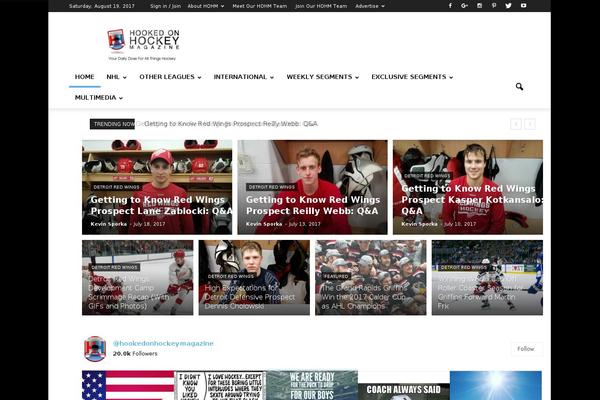Click Detroit Red Wings tag on Webb card
600x400 pixels.
(x=272, y=187)
